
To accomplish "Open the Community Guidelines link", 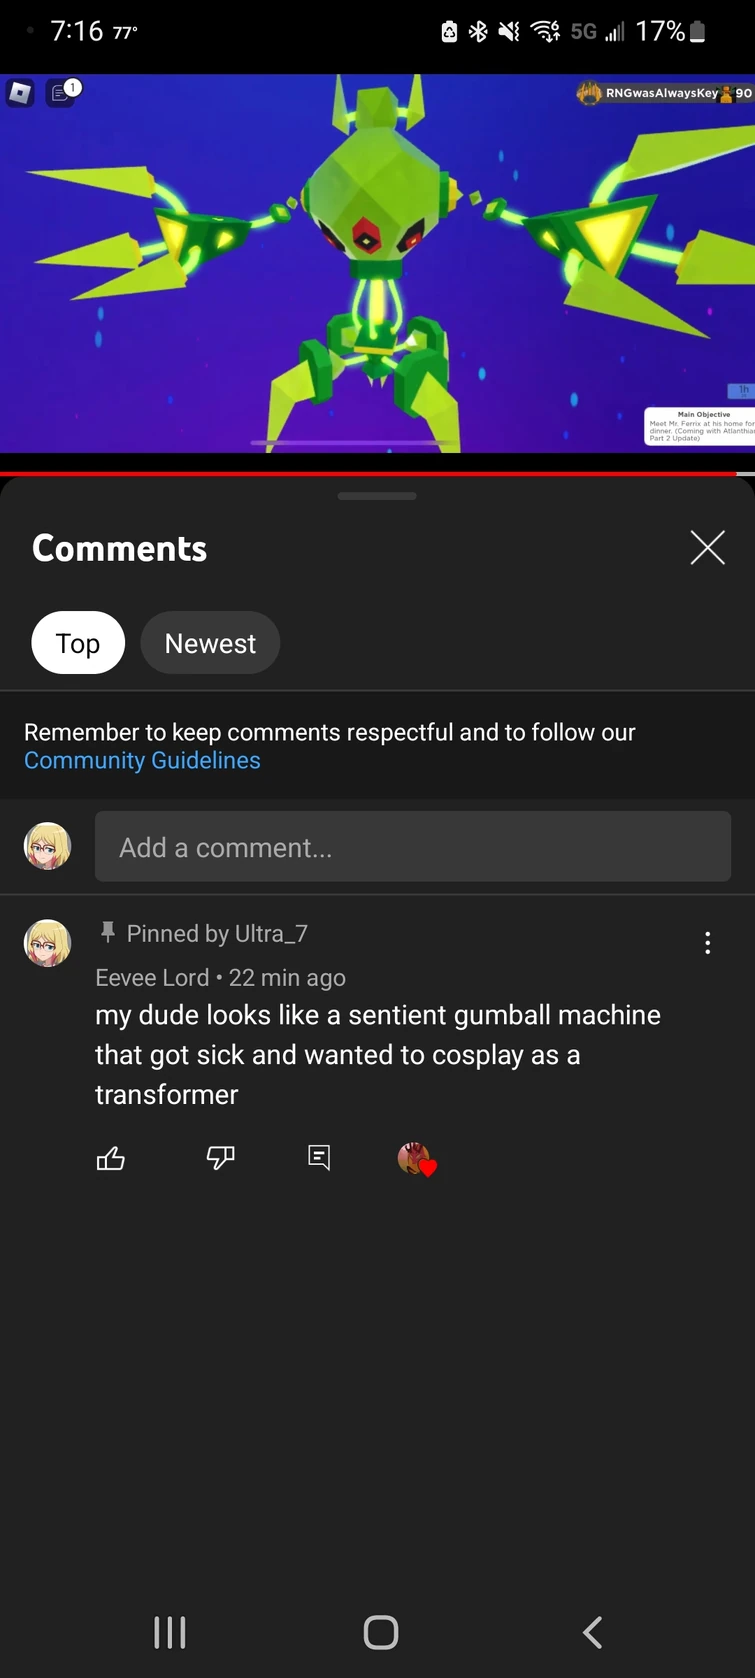I will 142,761.
